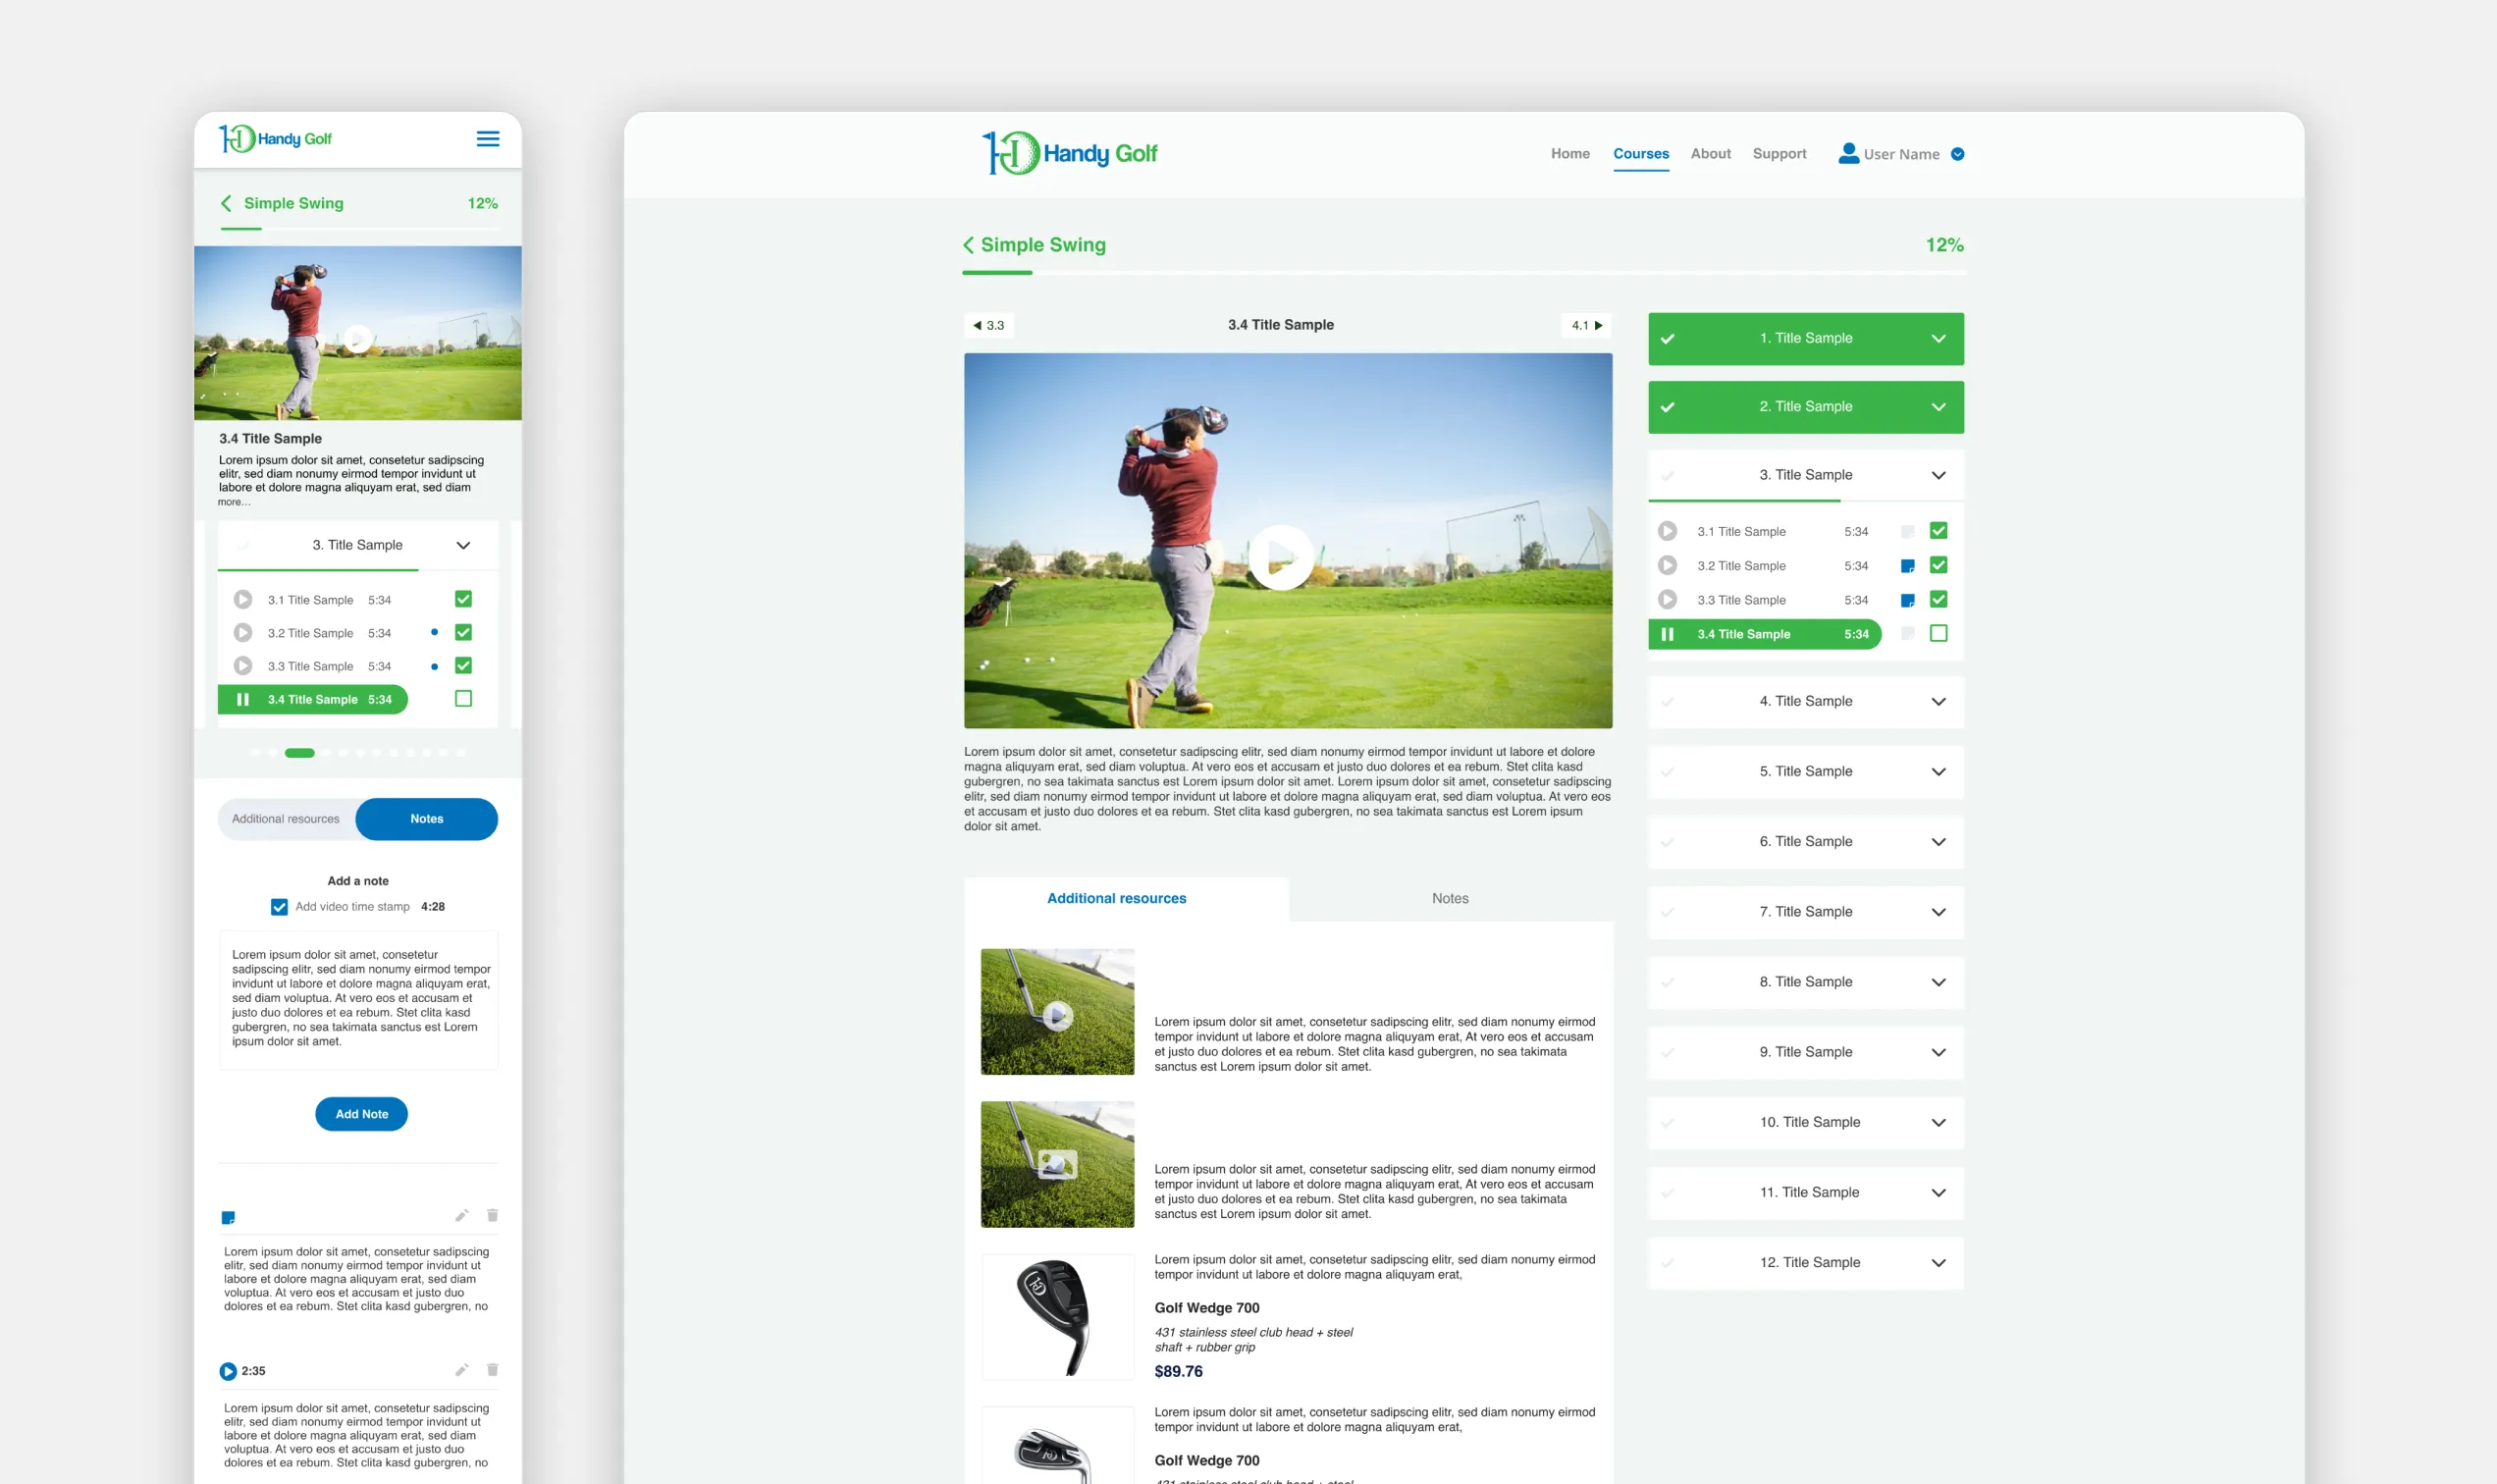Click the user profile avatar icon

1848,153
